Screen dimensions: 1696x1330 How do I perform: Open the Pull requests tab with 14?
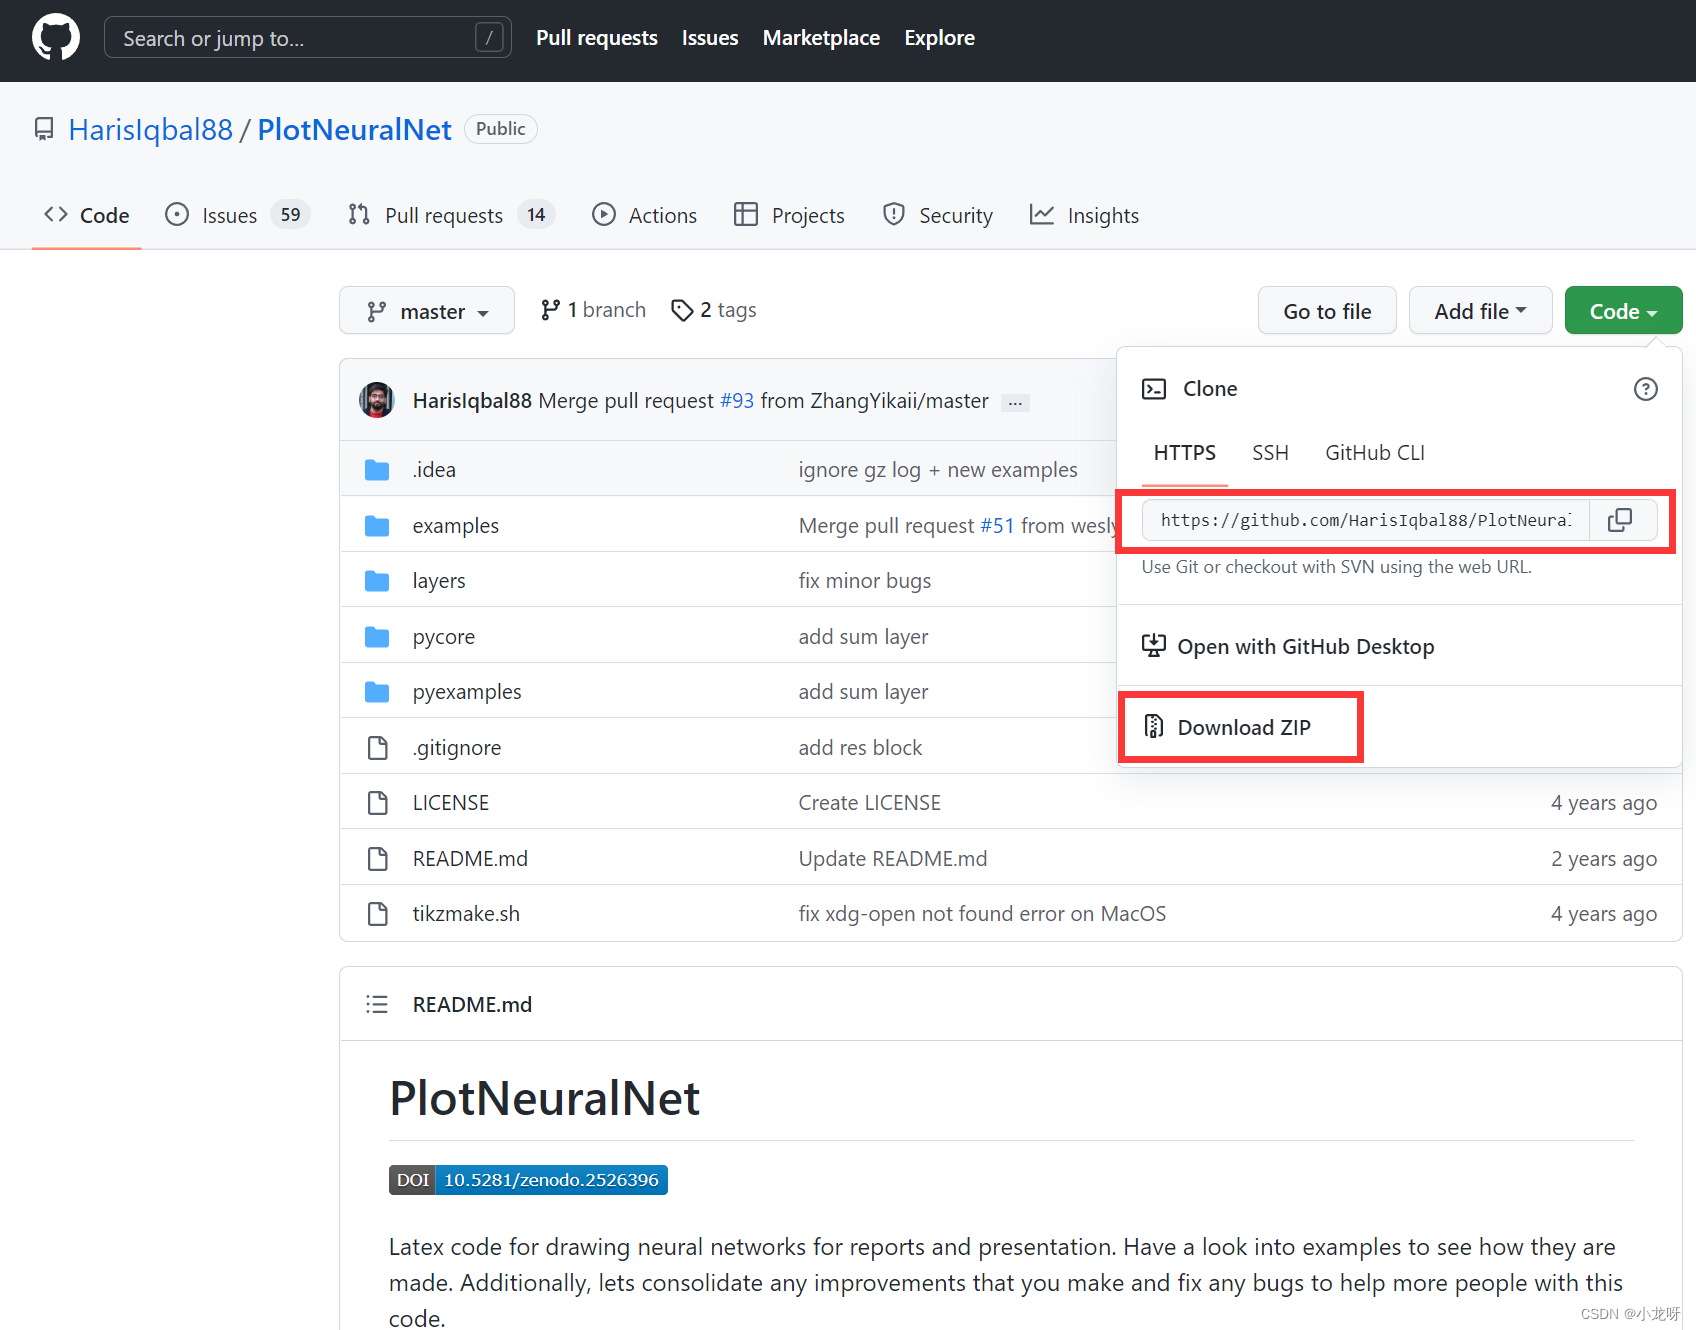point(451,215)
